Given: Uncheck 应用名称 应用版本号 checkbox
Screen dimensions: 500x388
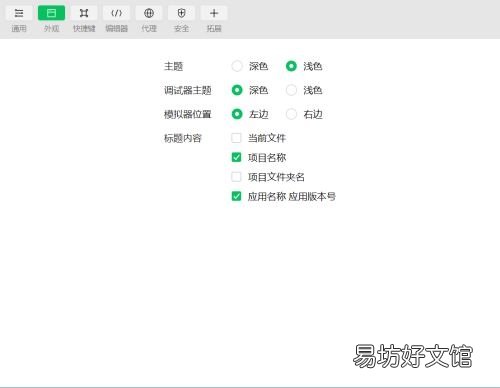Looking at the screenshot, I should click(236, 196).
